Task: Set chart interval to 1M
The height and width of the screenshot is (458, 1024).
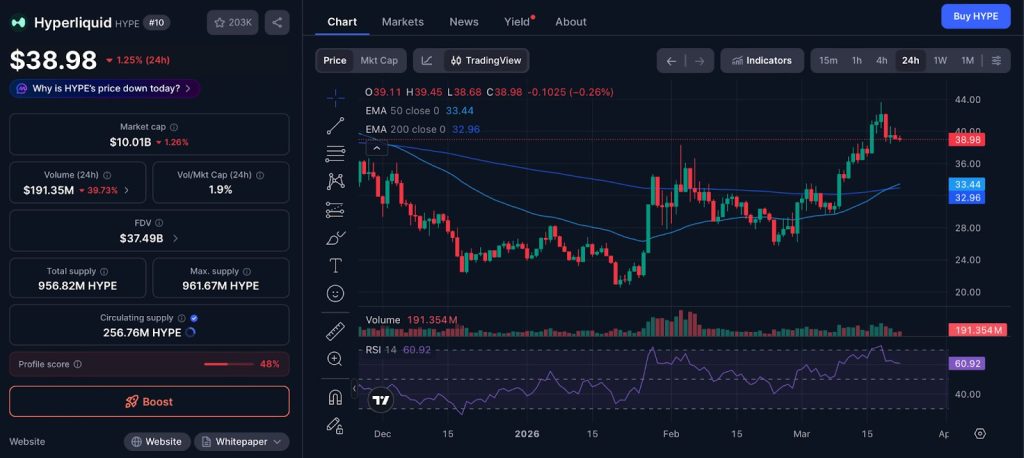Action: [x=968, y=61]
